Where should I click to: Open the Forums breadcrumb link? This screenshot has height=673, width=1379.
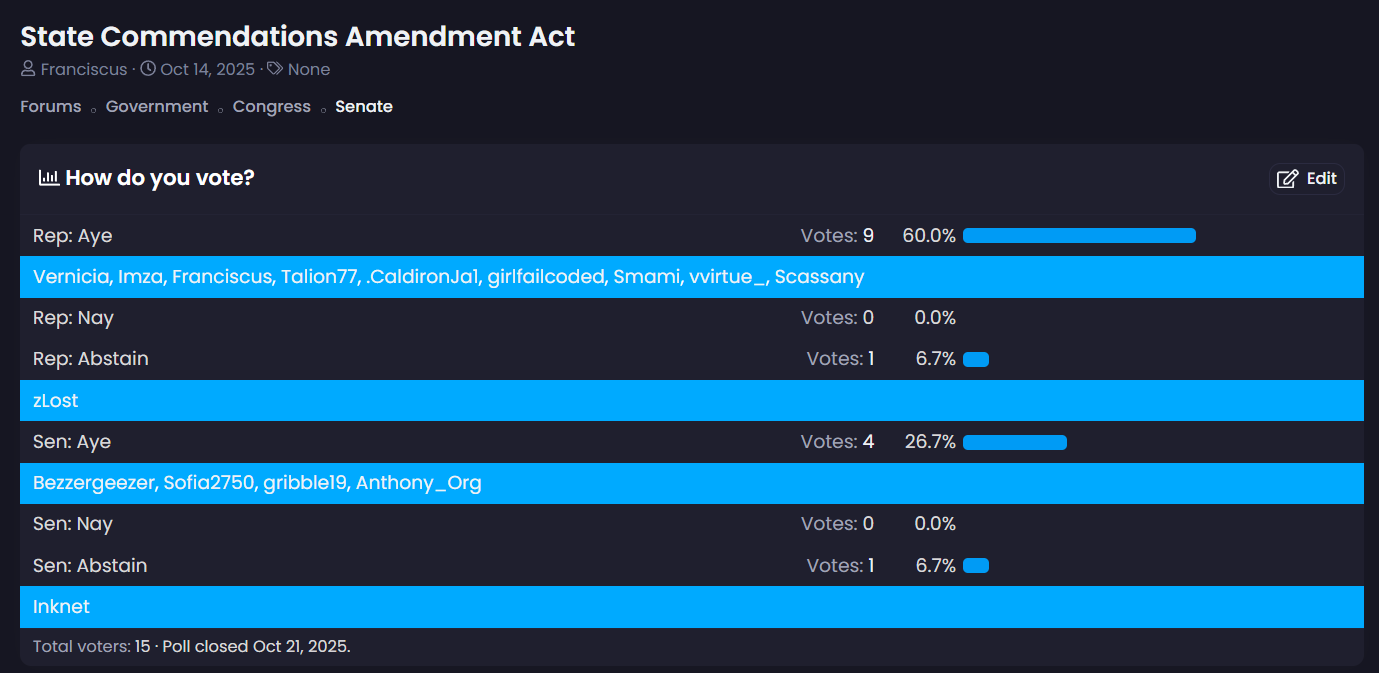tap(51, 107)
